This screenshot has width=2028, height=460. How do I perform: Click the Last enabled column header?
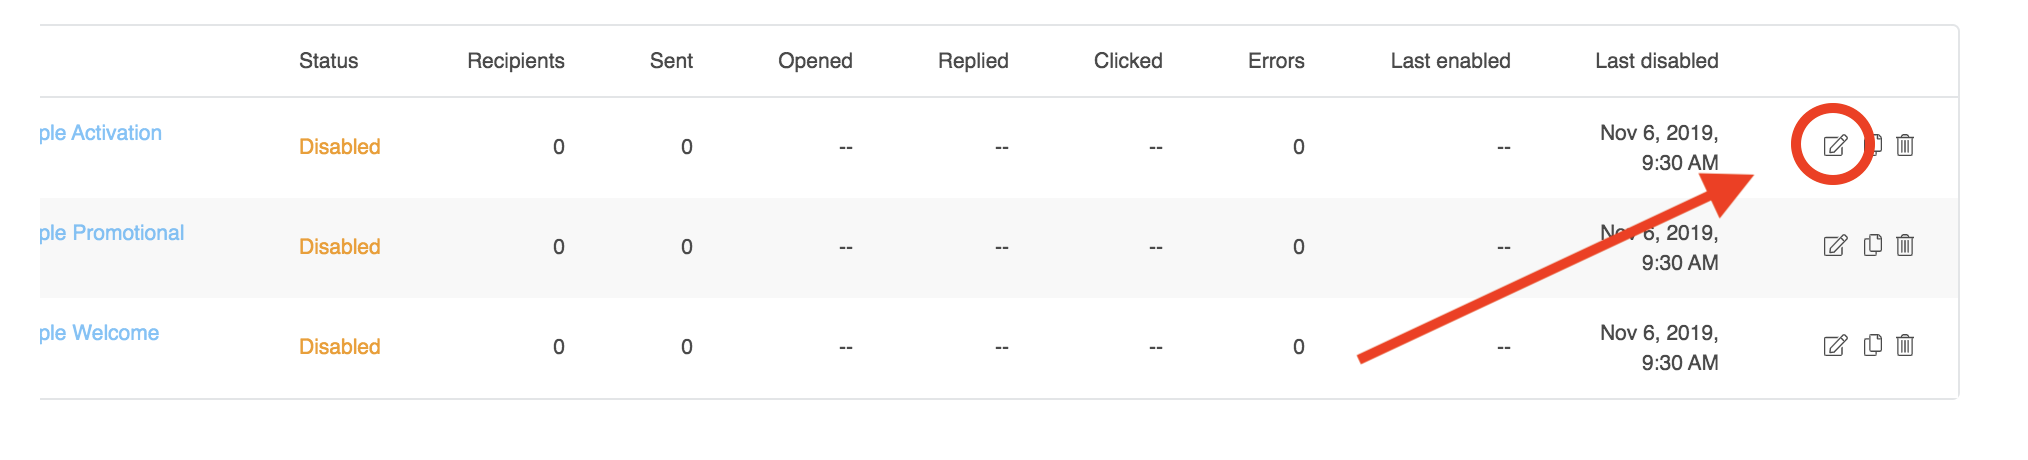point(1450,61)
